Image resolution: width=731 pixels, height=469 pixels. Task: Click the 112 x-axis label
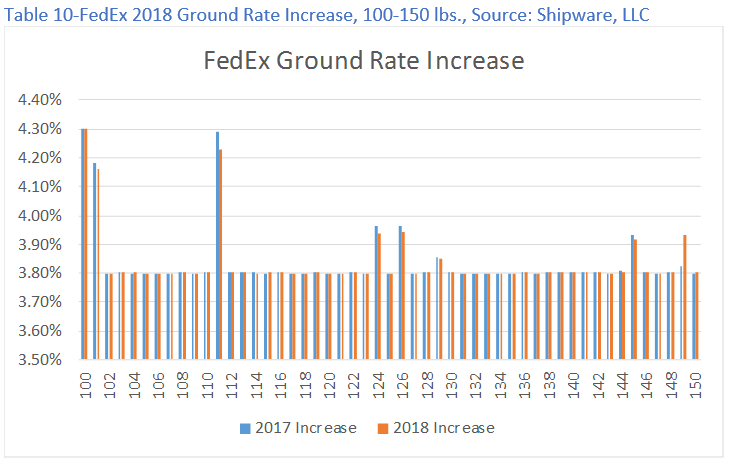[x=232, y=385]
